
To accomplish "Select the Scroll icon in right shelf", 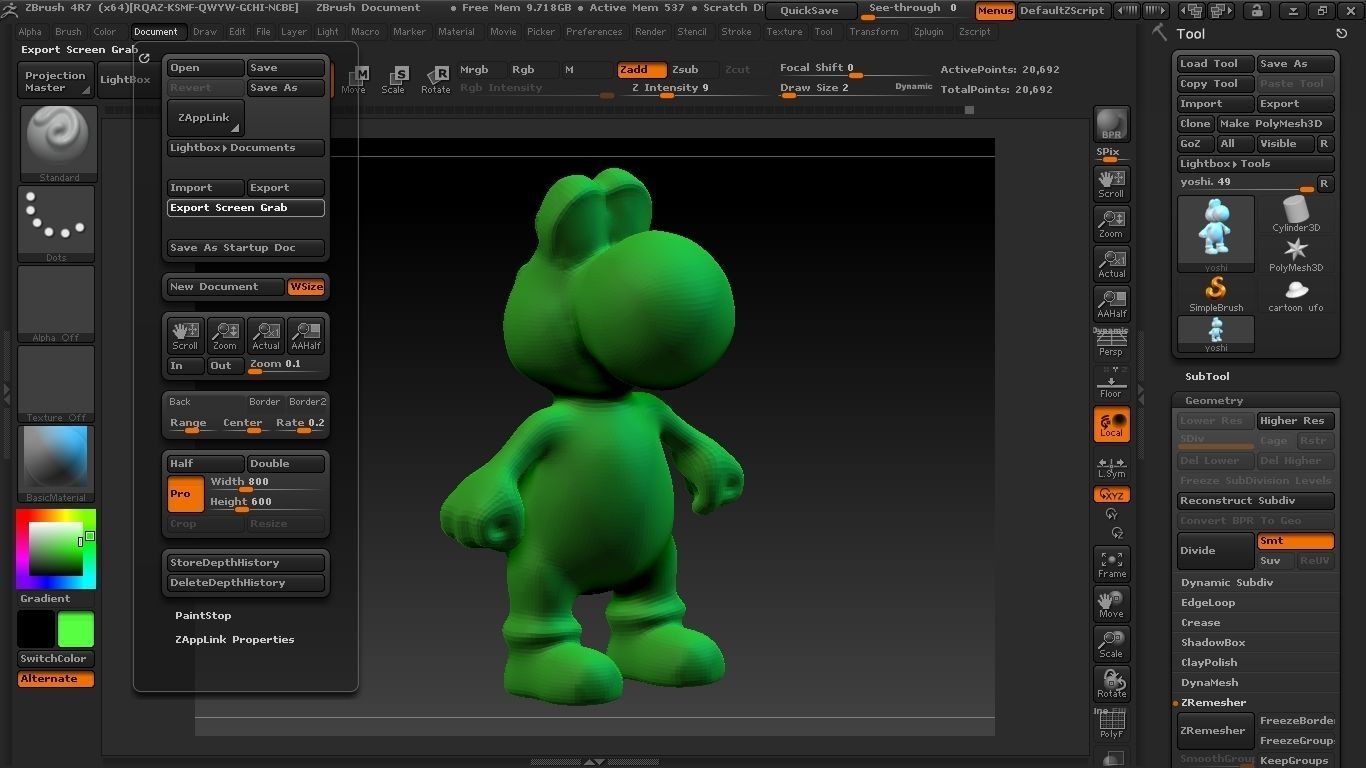I will [1111, 183].
